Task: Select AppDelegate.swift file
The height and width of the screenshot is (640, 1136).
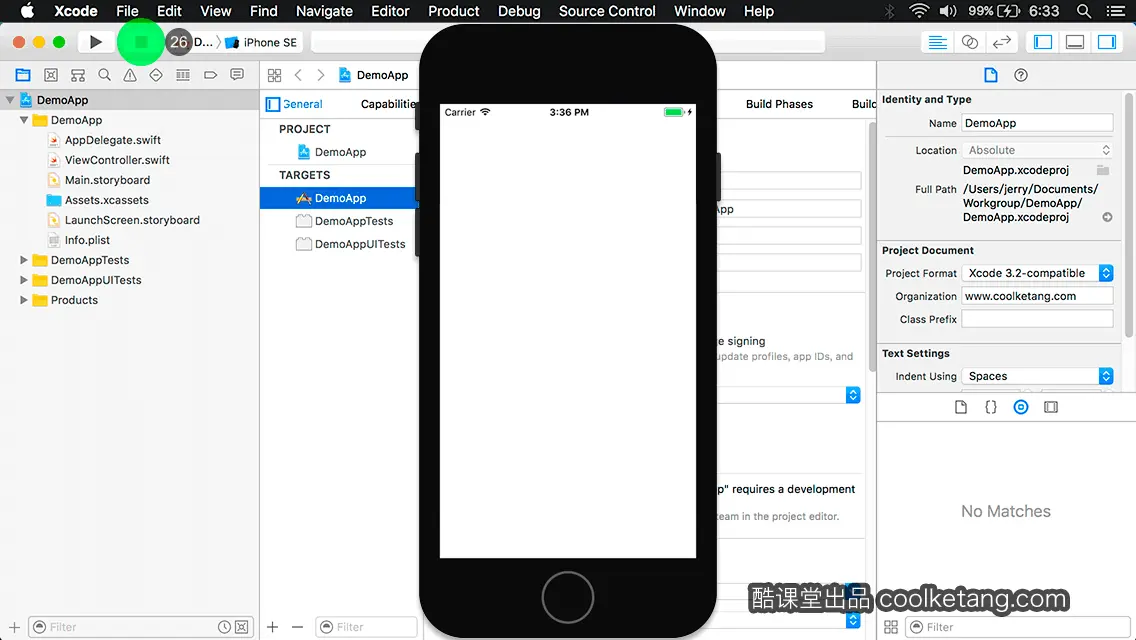Action: click(112, 140)
